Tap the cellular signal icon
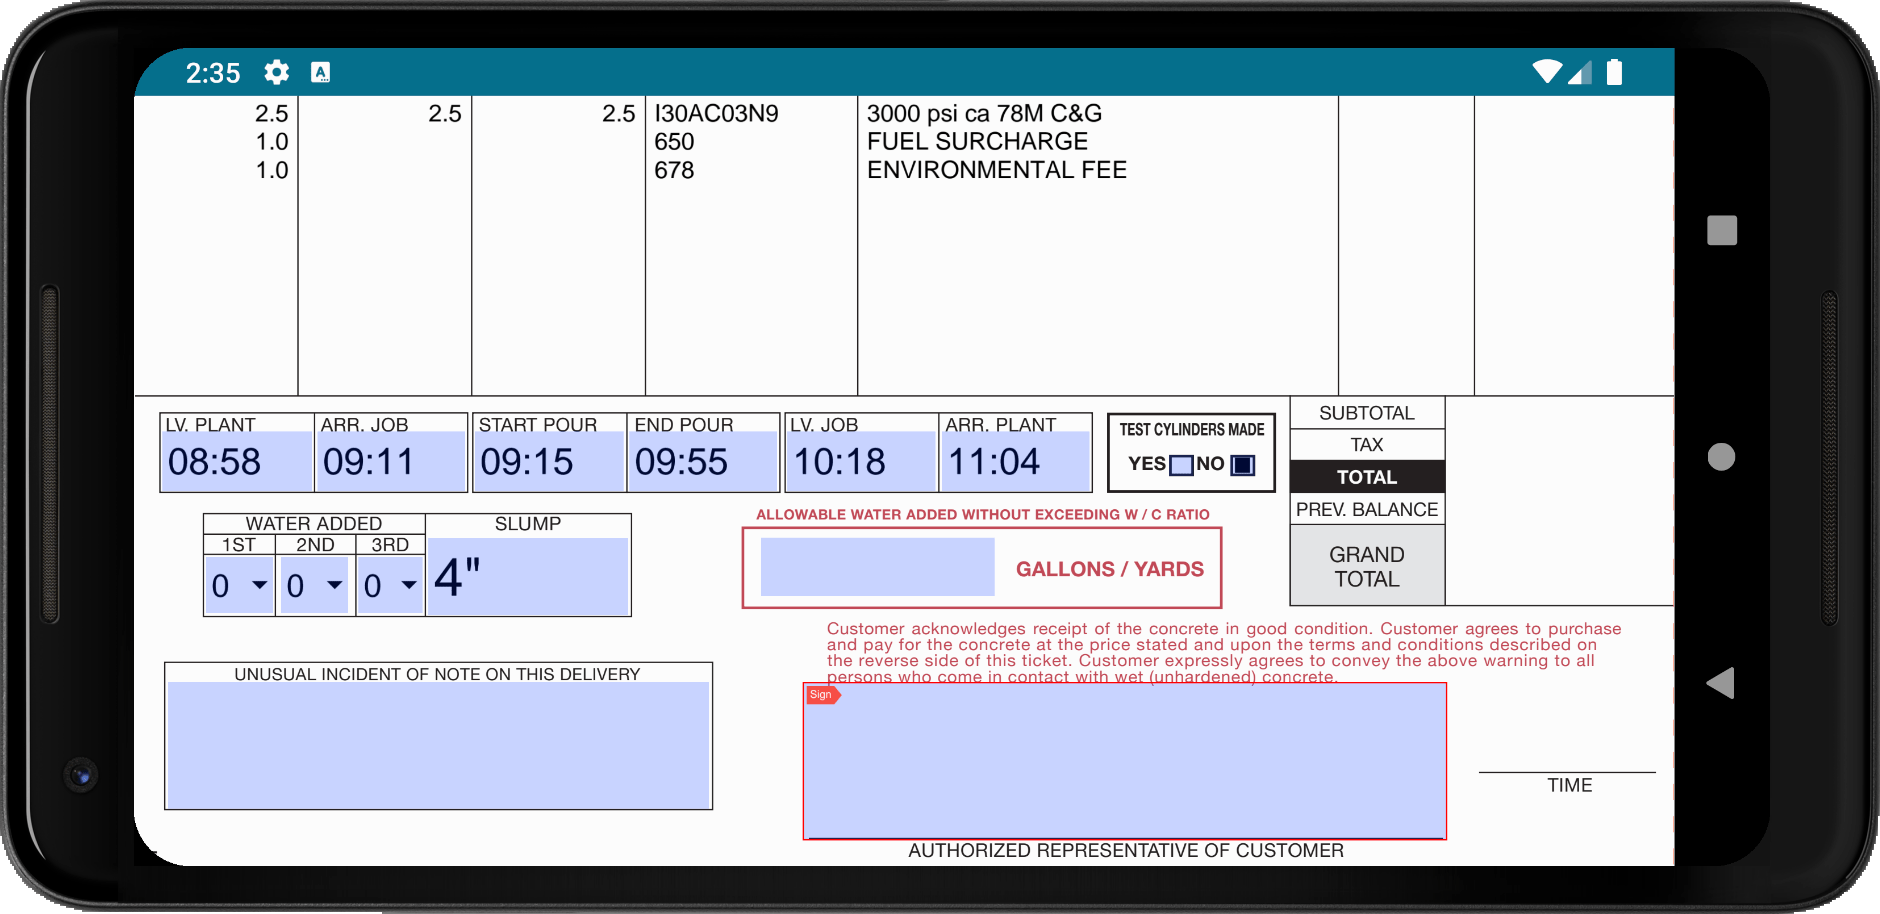 pyautogui.click(x=1582, y=71)
